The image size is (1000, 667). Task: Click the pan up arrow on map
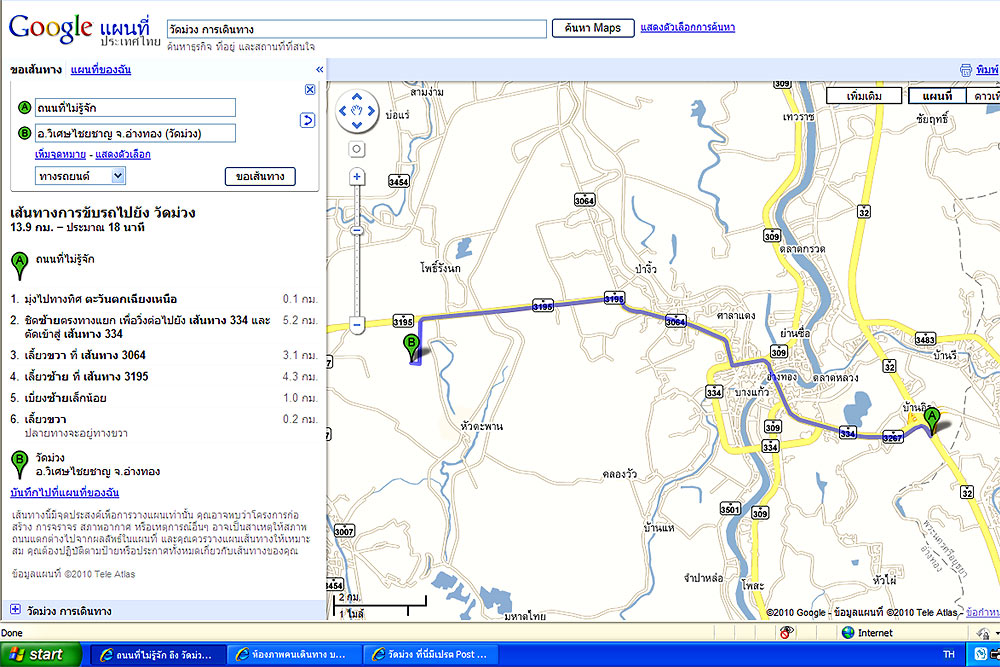point(357,97)
